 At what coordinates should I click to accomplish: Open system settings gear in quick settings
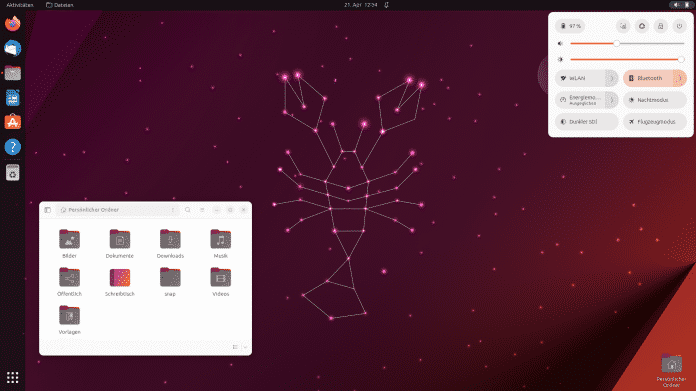[642, 26]
